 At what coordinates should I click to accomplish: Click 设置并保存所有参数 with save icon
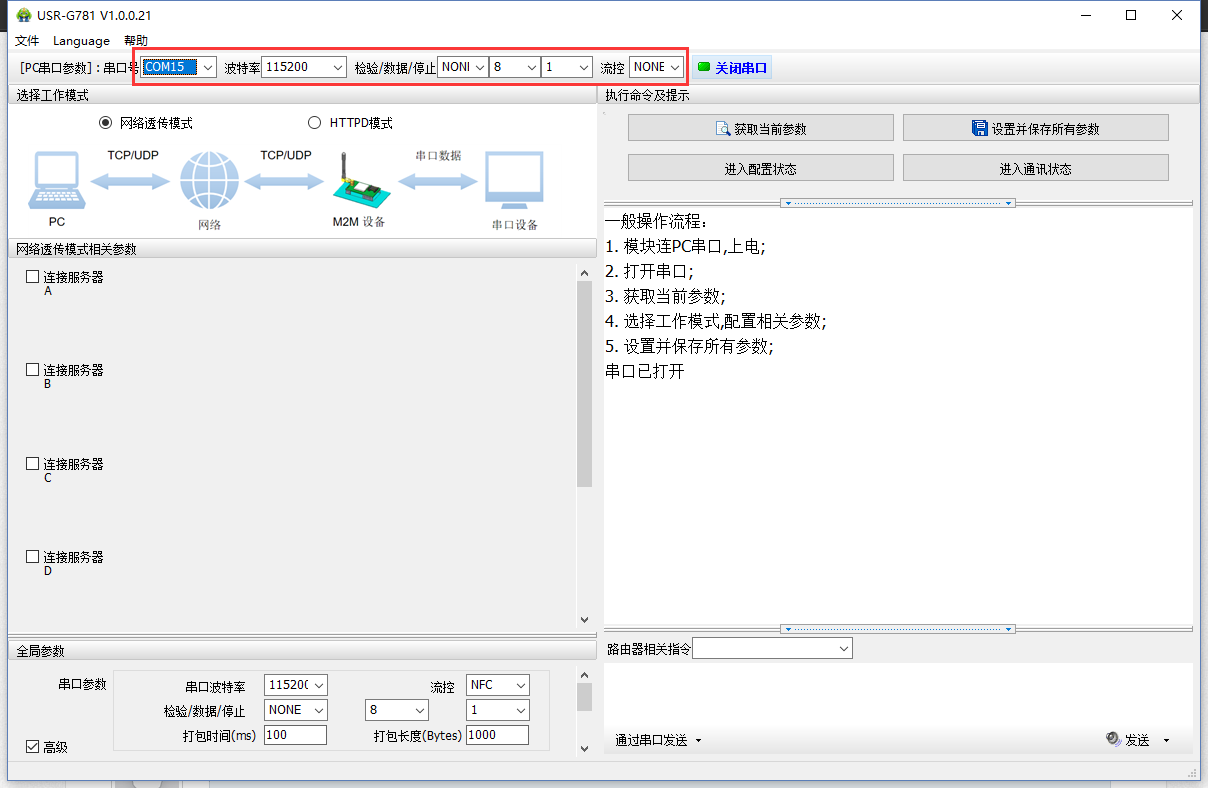1035,128
